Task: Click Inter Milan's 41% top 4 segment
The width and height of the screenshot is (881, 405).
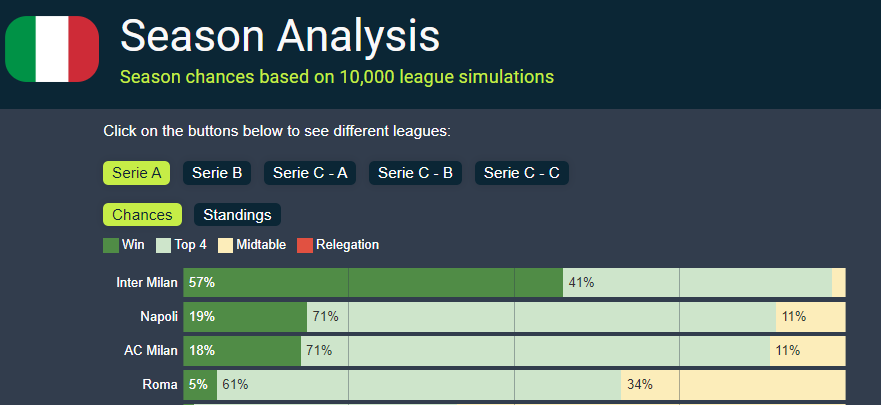Action: coord(697,283)
